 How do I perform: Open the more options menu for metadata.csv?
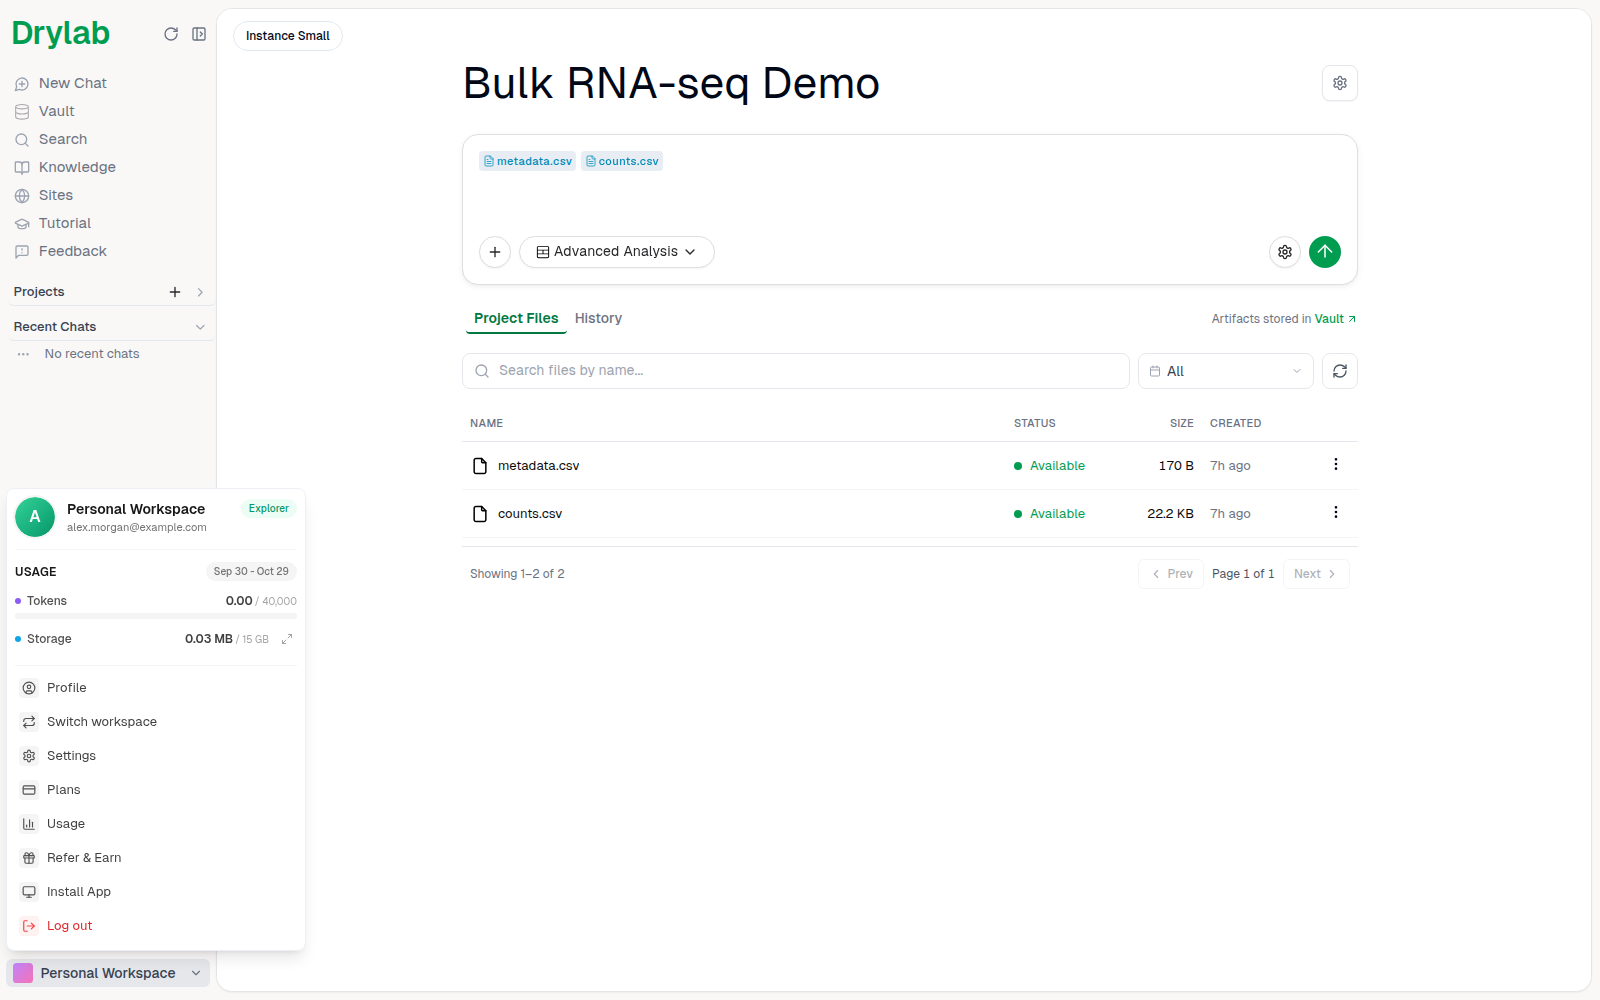point(1336,464)
